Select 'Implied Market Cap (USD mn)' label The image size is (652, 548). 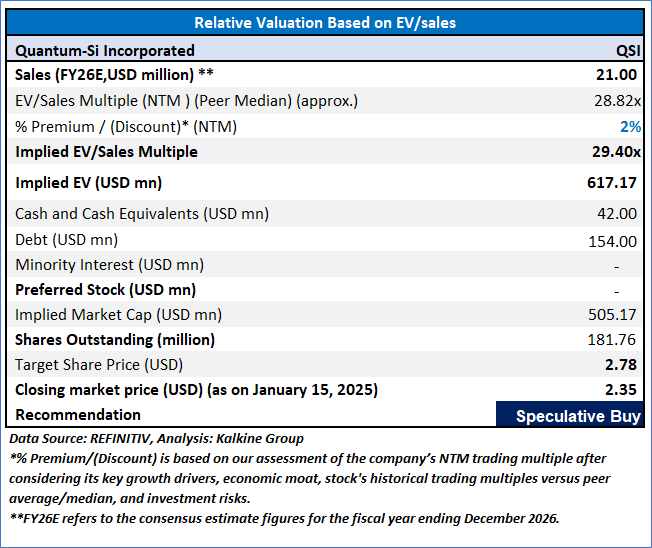[x=118, y=315]
